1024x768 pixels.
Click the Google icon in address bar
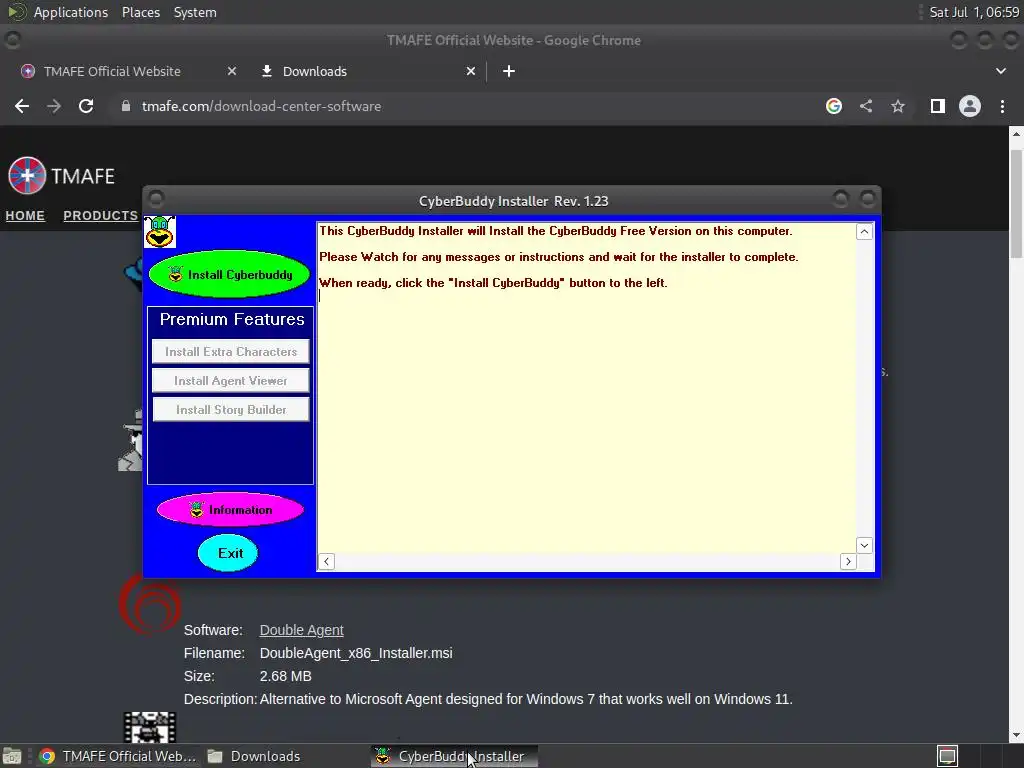click(x=834, y=106)
